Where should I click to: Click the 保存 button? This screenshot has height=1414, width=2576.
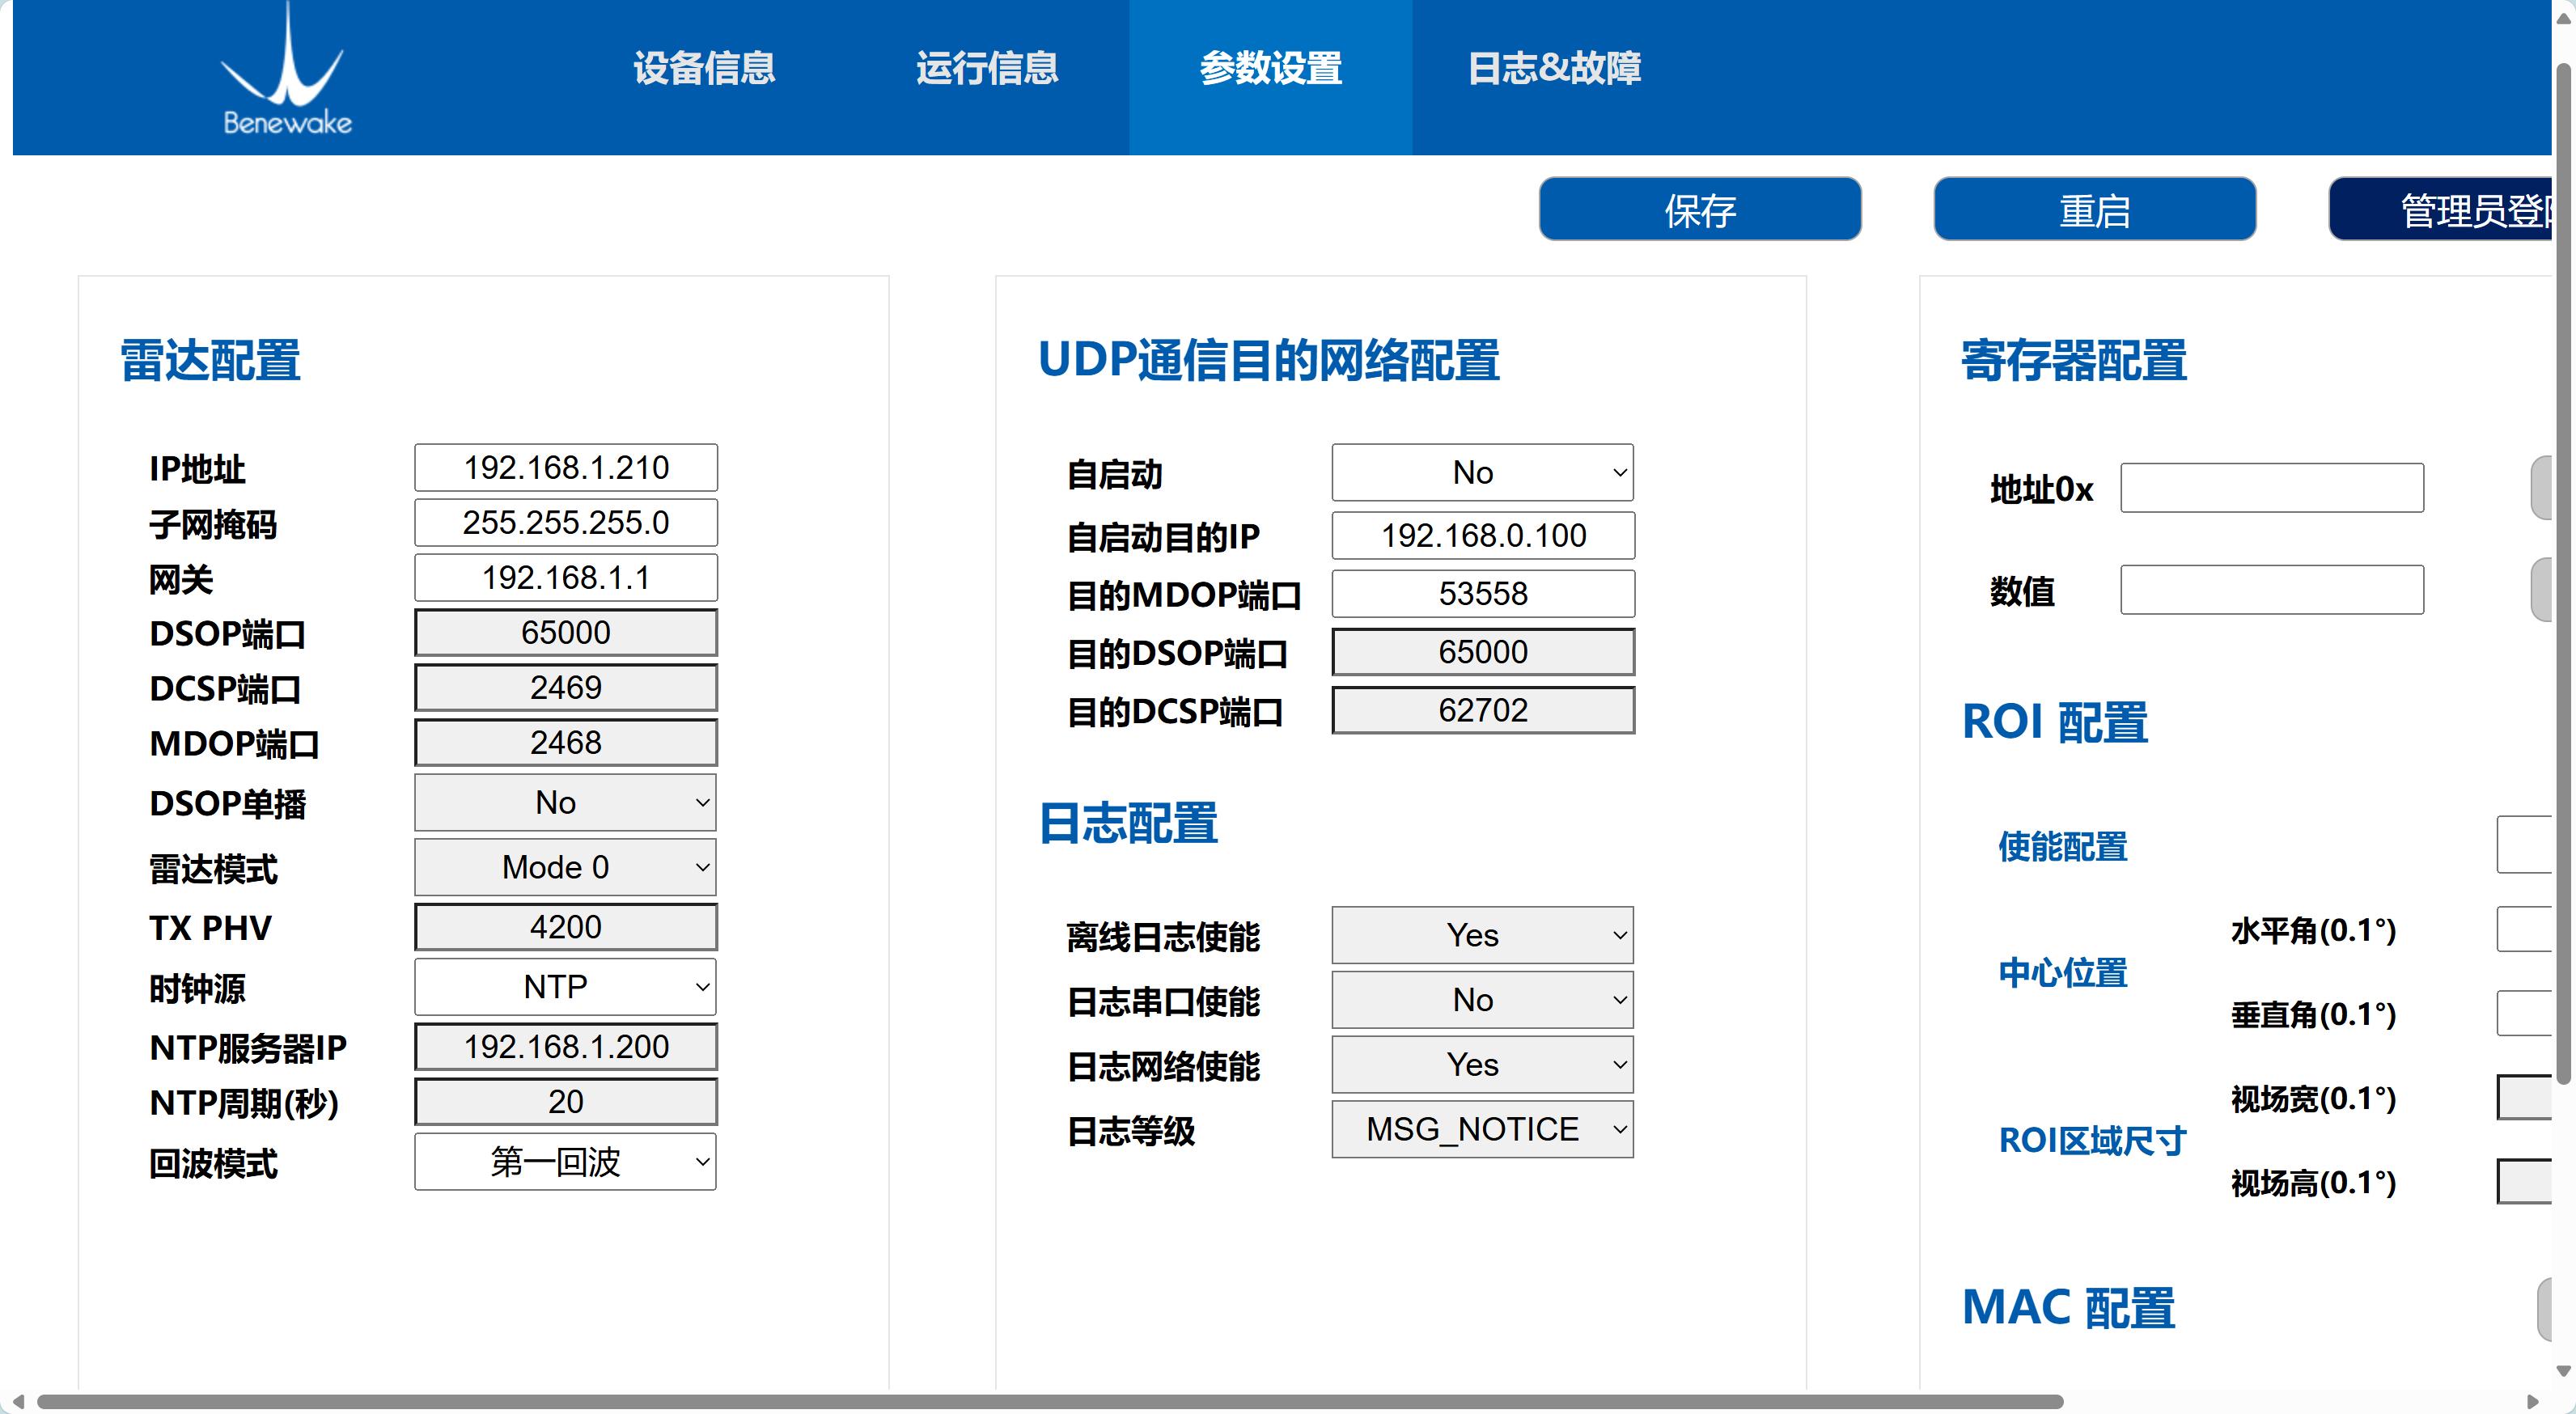1700,210
